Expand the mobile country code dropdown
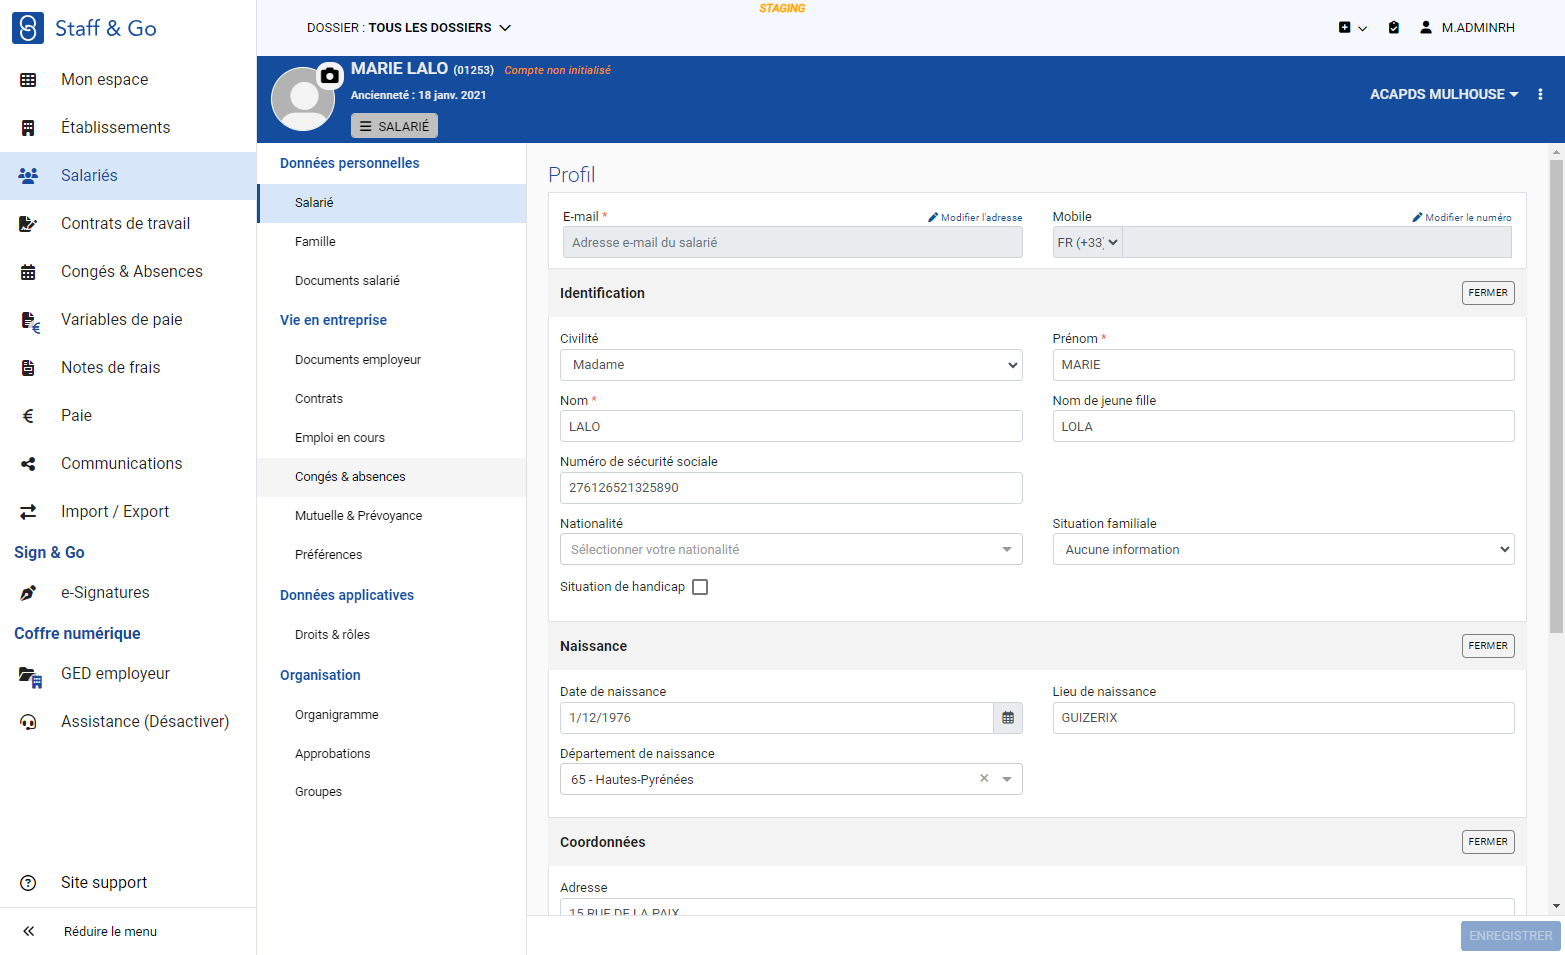This screenshot has width=1565, height=955. pos(1088,242)
